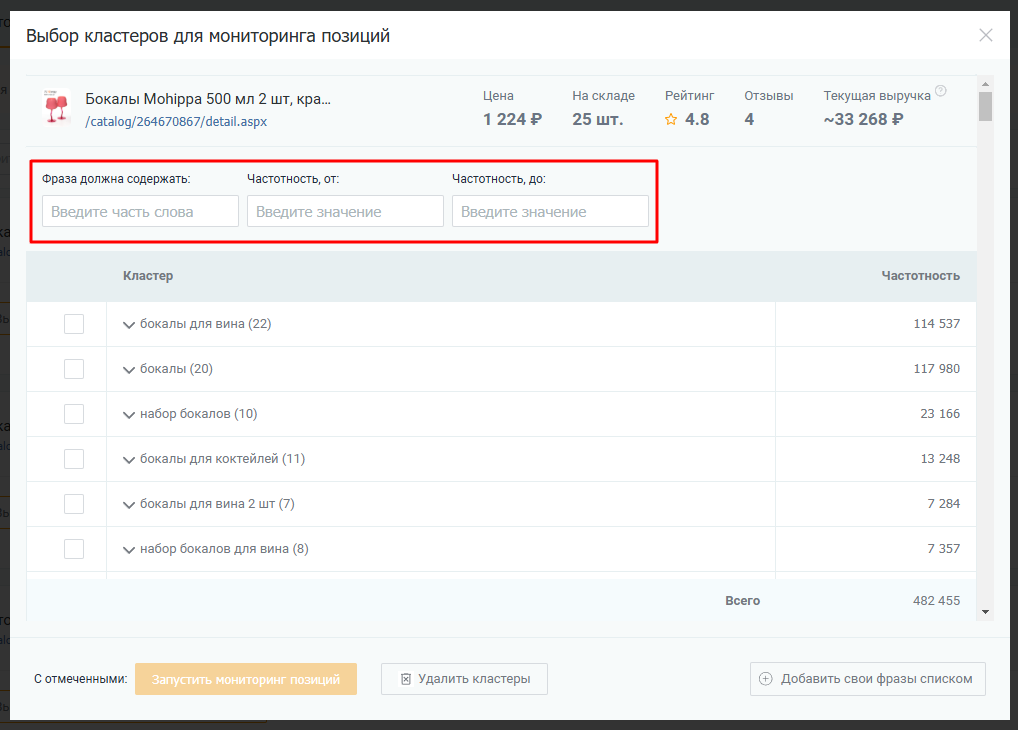Click the product thumbnail of Mohippa glasses
Screen dimensions: 1018x730
[x=56, y=108]
